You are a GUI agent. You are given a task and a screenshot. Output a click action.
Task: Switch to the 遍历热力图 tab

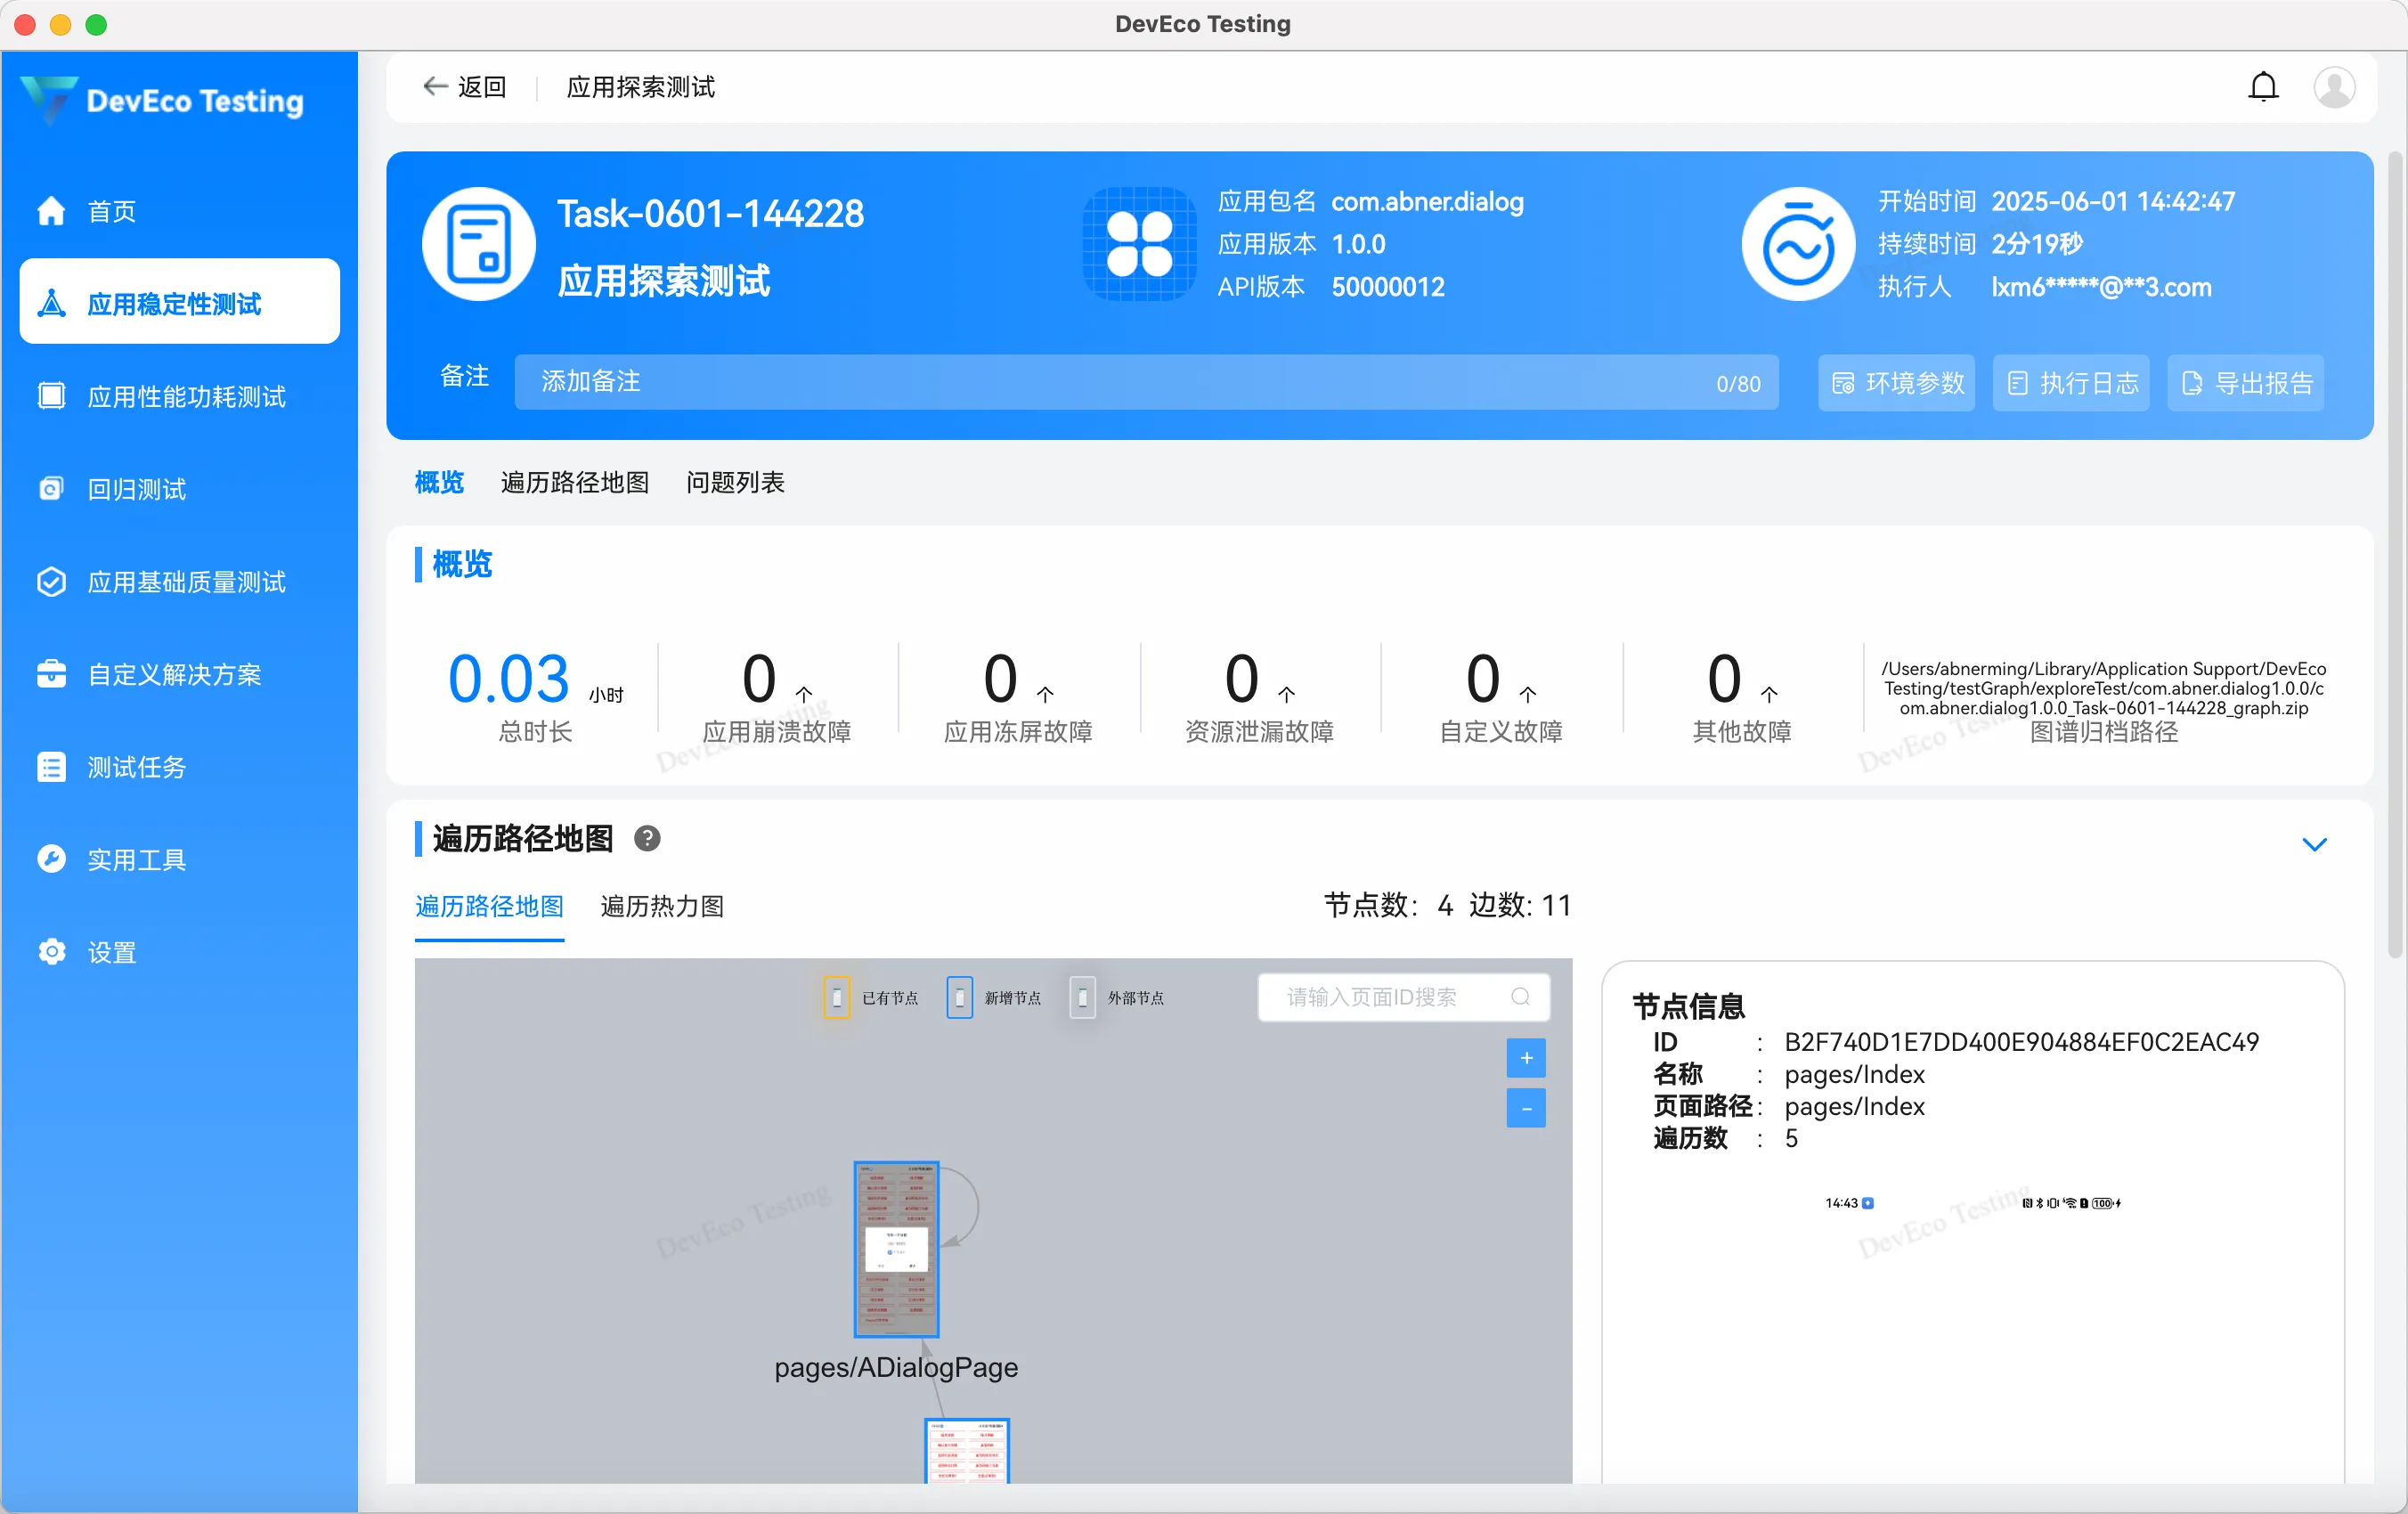[x=662, y=906]
